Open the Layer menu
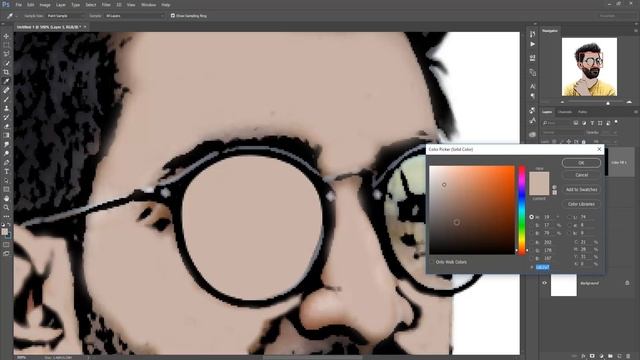 [60, 5]
